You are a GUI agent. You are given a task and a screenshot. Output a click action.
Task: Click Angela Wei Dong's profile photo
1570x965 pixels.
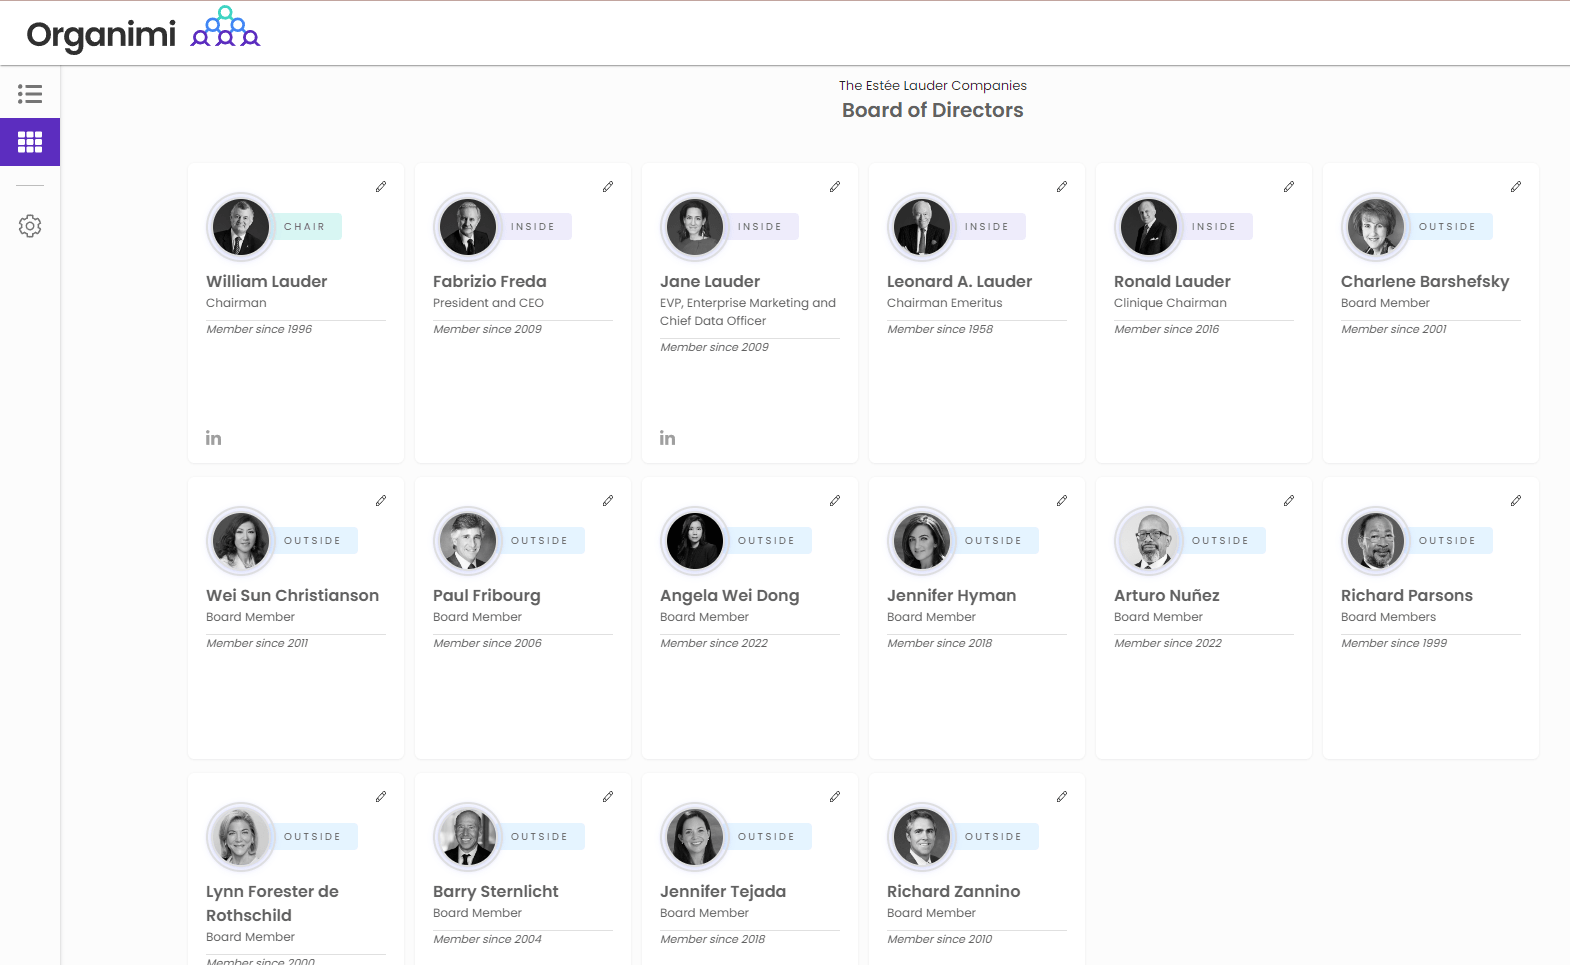[695, 541]
